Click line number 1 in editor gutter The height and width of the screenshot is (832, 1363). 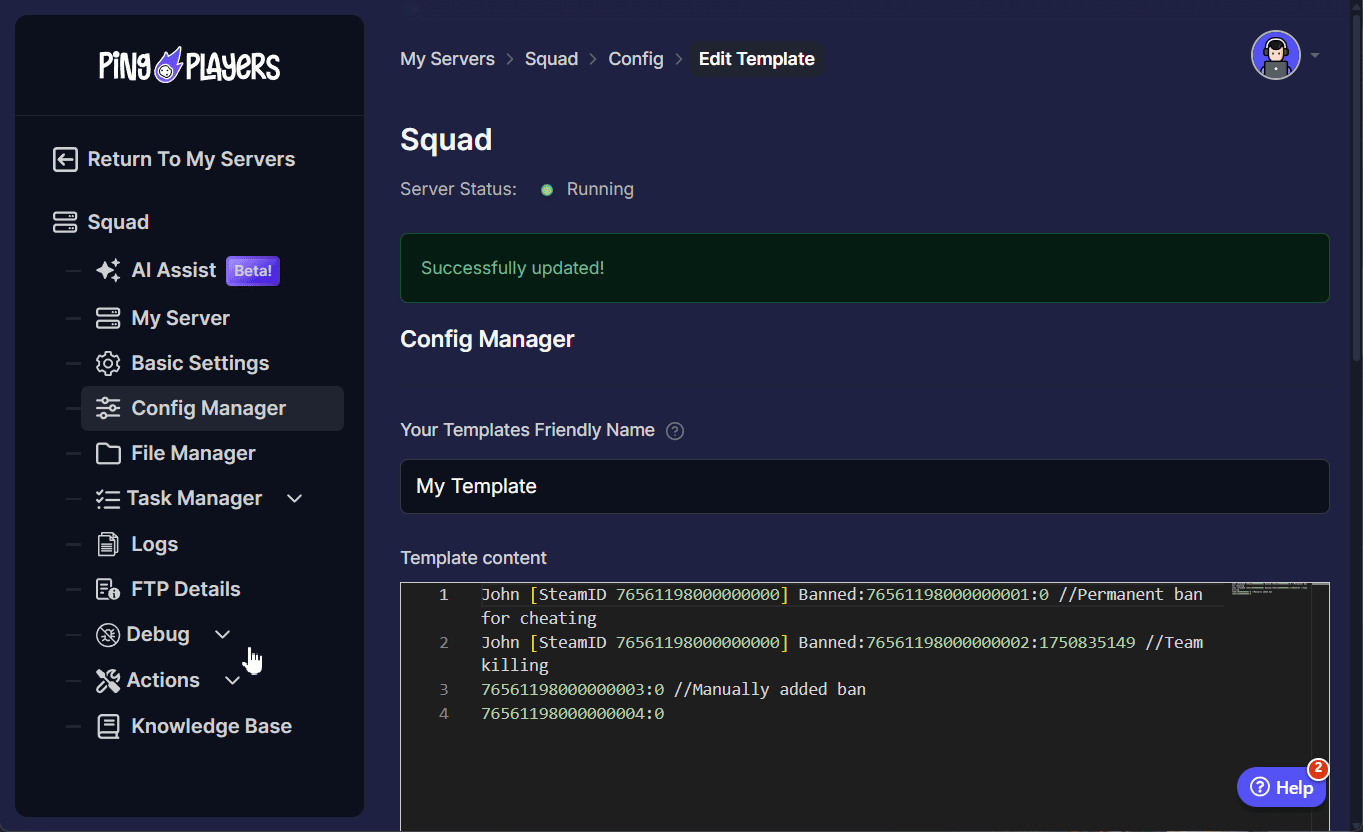tap(444, 594)
